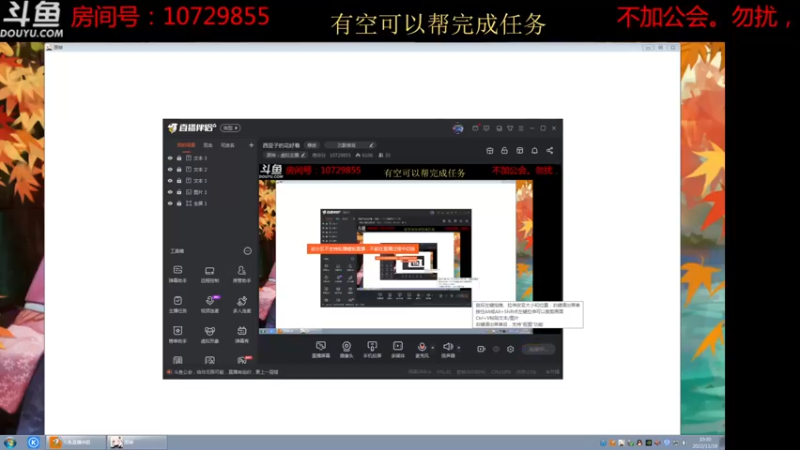This screenshot has height=450, width=800.
Task: Switch to second scene tab
Action: [x=208, y=145]
